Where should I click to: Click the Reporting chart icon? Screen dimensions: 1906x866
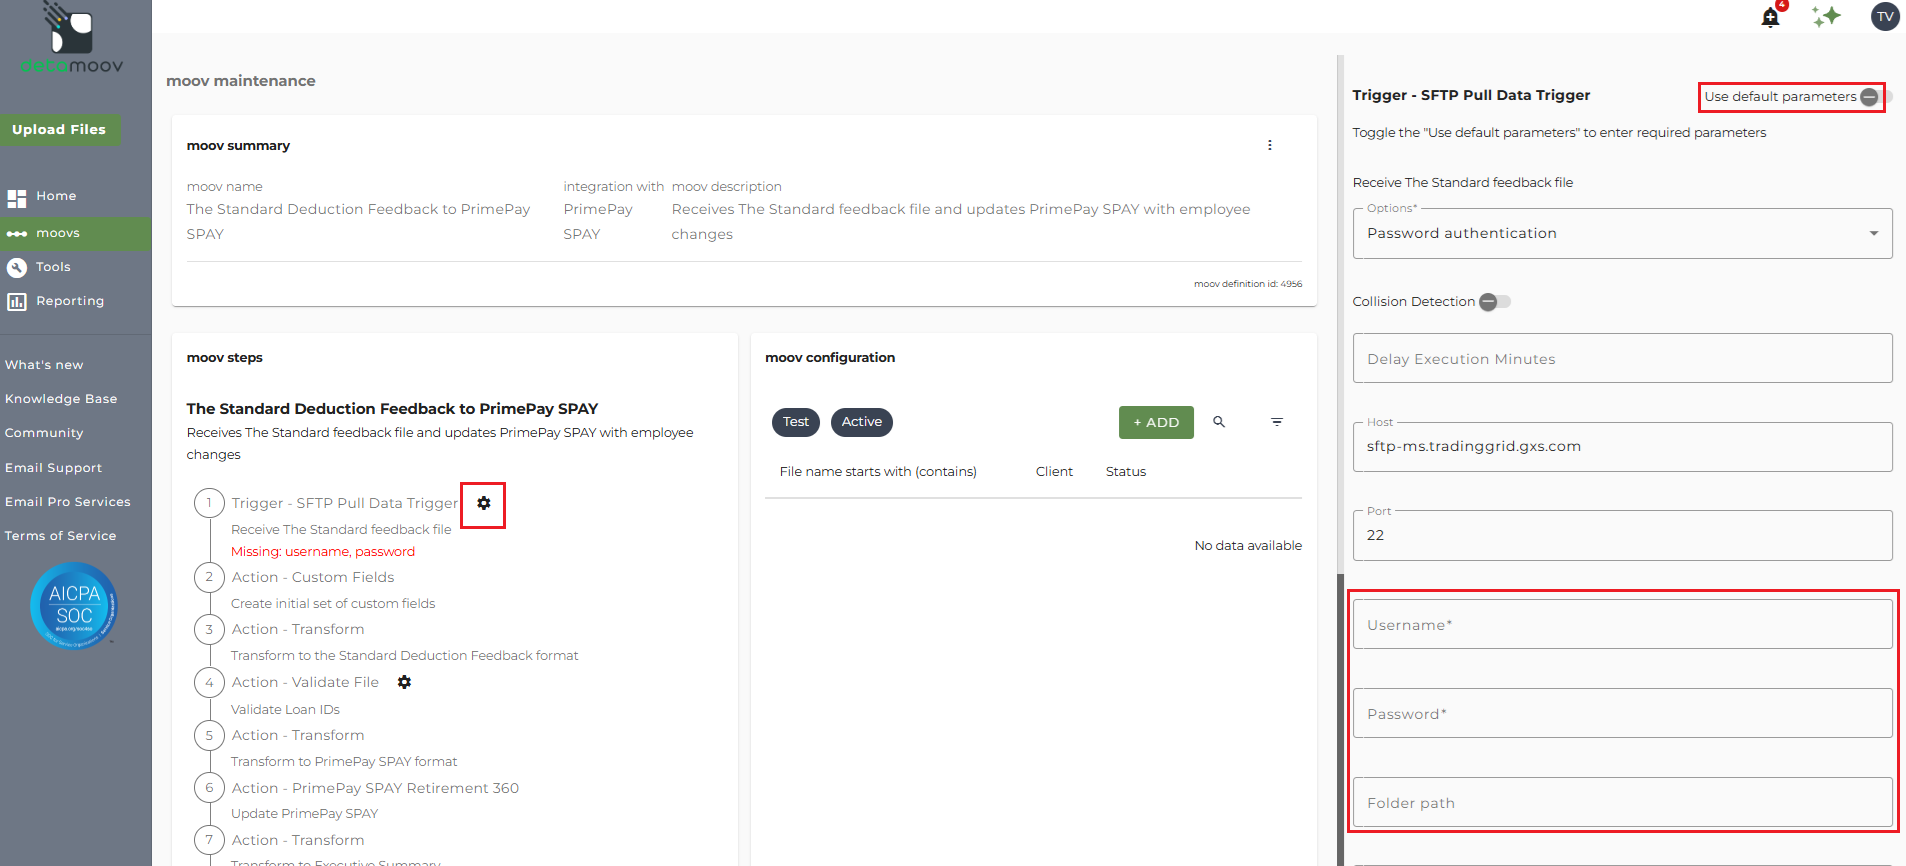tap(17, 301)
